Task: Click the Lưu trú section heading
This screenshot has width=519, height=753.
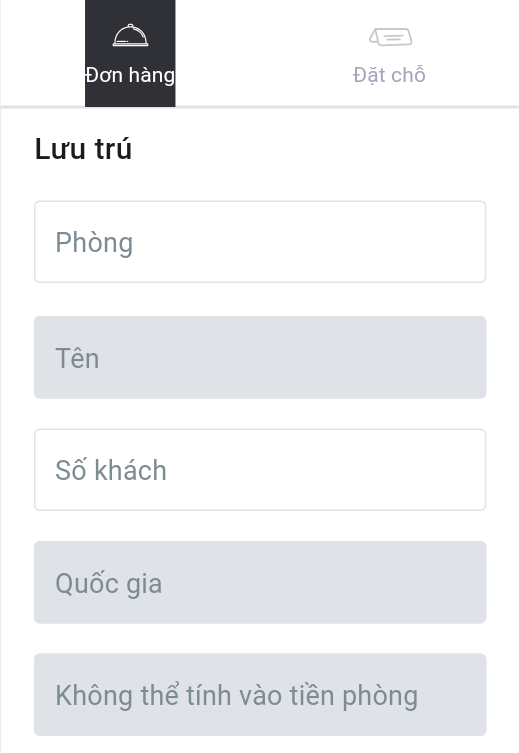Action: click(x=83, y=148)
